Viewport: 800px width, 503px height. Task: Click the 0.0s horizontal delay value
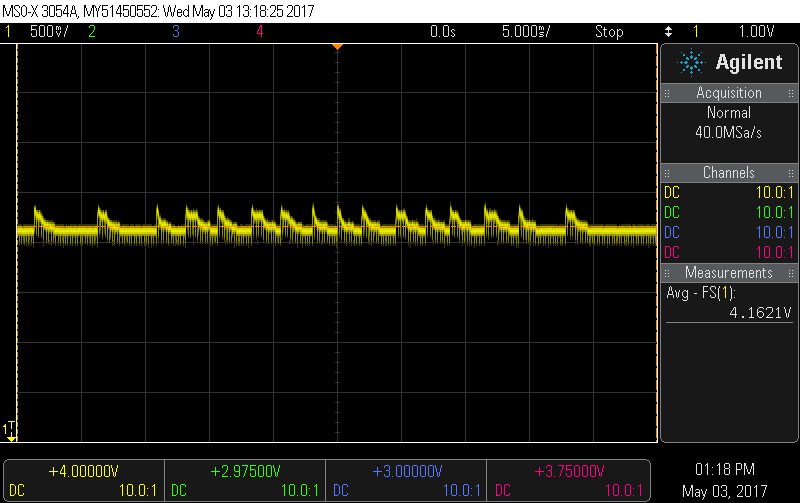point(442,32)
